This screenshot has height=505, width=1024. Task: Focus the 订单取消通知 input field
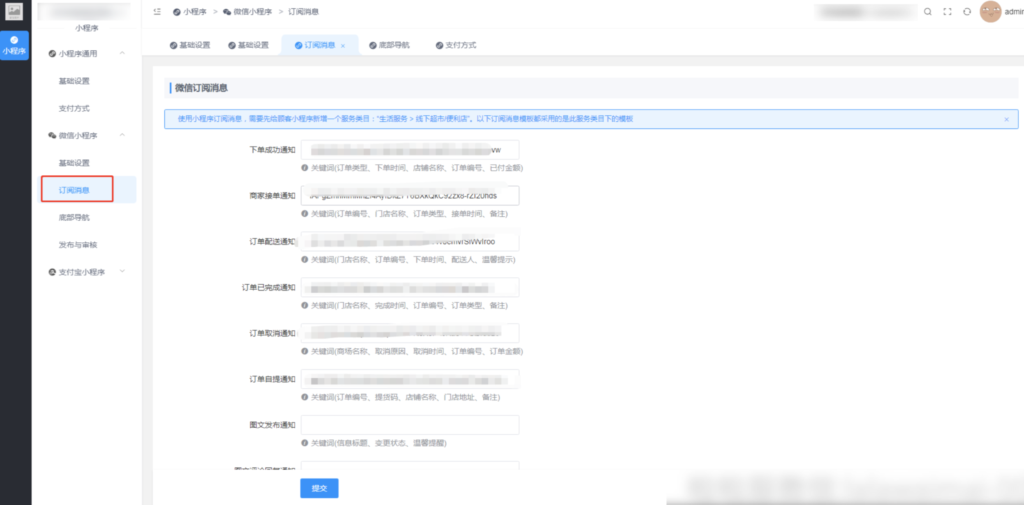coord(410,333)
